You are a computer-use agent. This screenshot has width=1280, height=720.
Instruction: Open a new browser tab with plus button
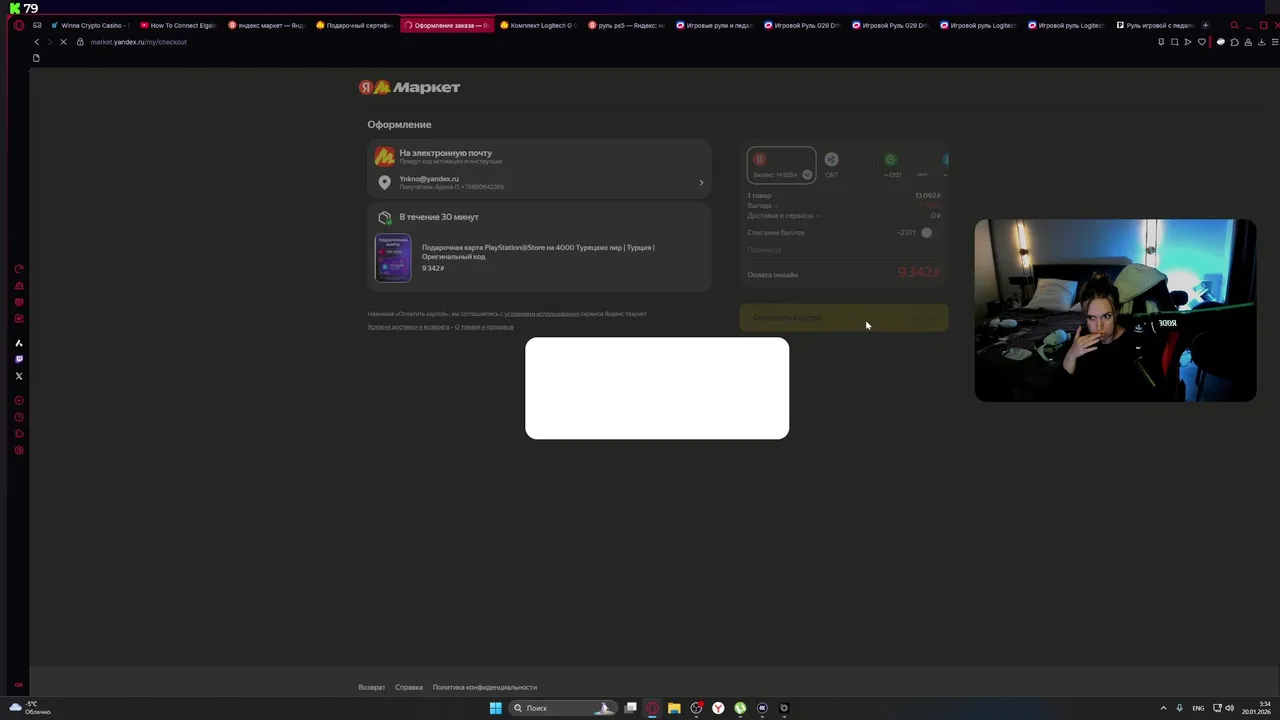click(1205, 25)
